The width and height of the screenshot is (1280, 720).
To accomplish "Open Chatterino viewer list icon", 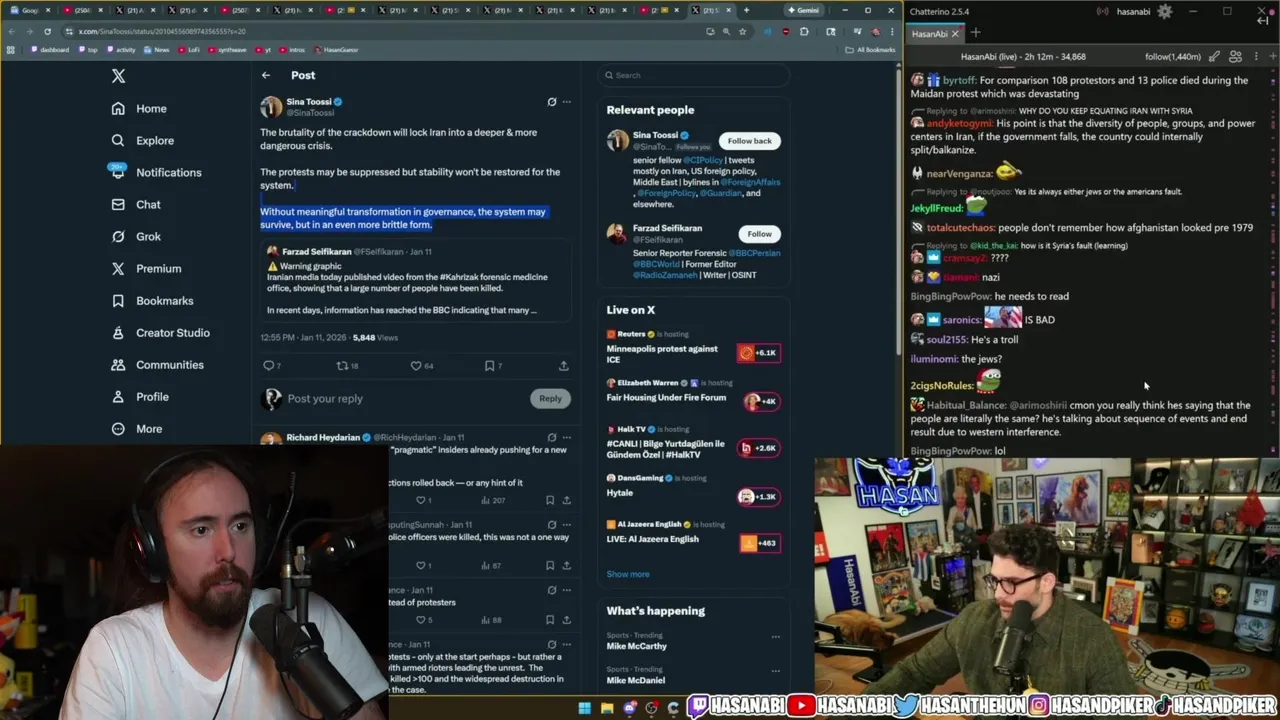I will [1235, 57].
